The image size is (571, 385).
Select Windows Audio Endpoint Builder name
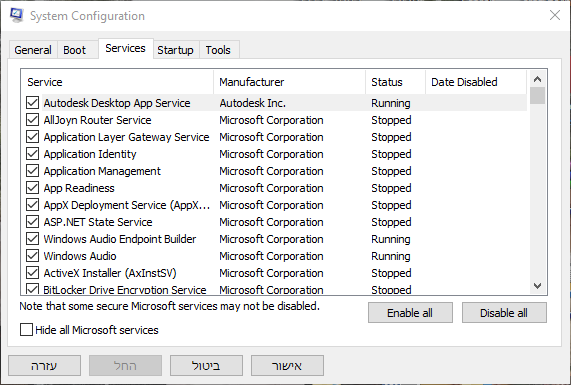click(x=120, y=239)
